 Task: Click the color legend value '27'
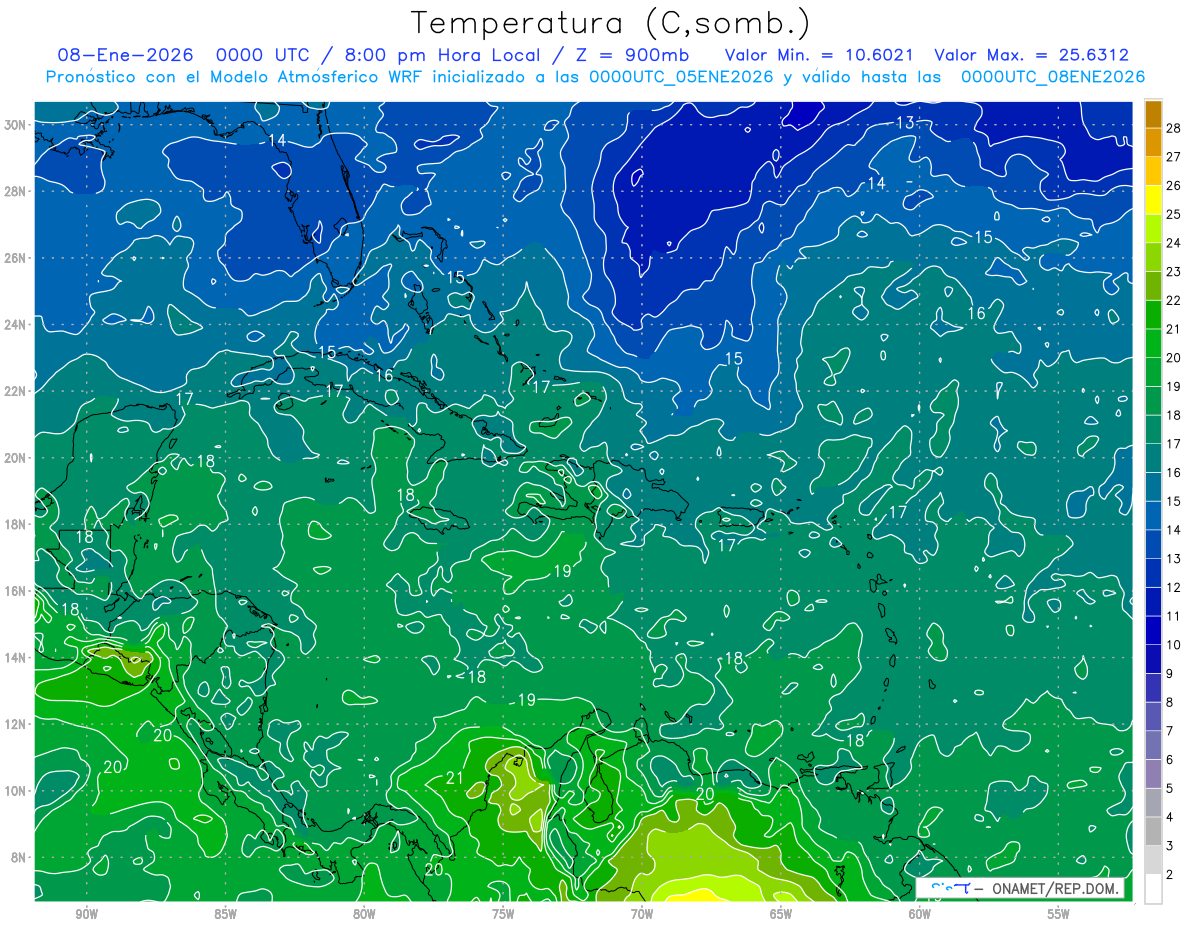click(x=1174, y=157)
